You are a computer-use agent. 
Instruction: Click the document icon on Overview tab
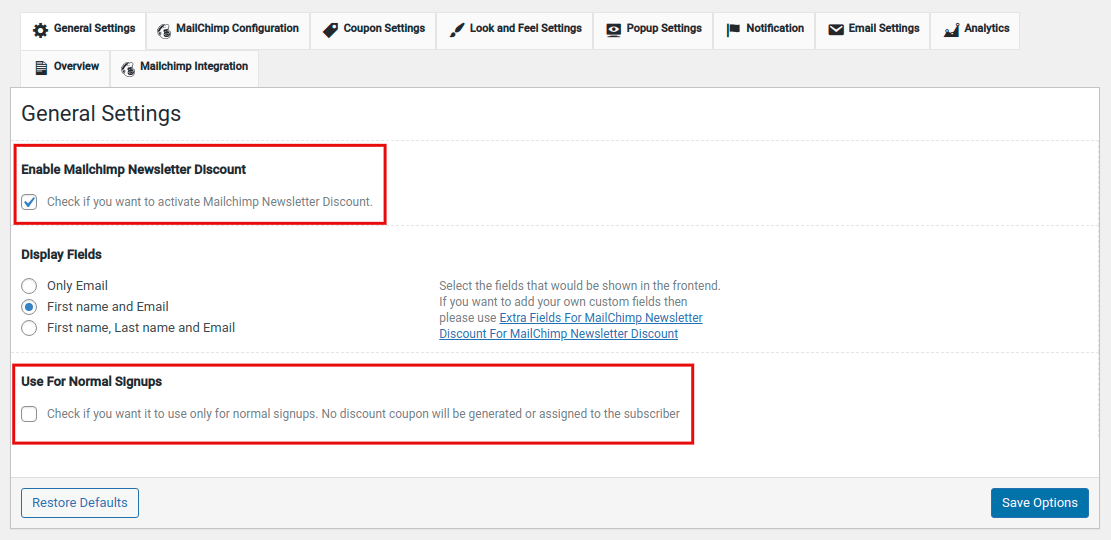[41, 68]
